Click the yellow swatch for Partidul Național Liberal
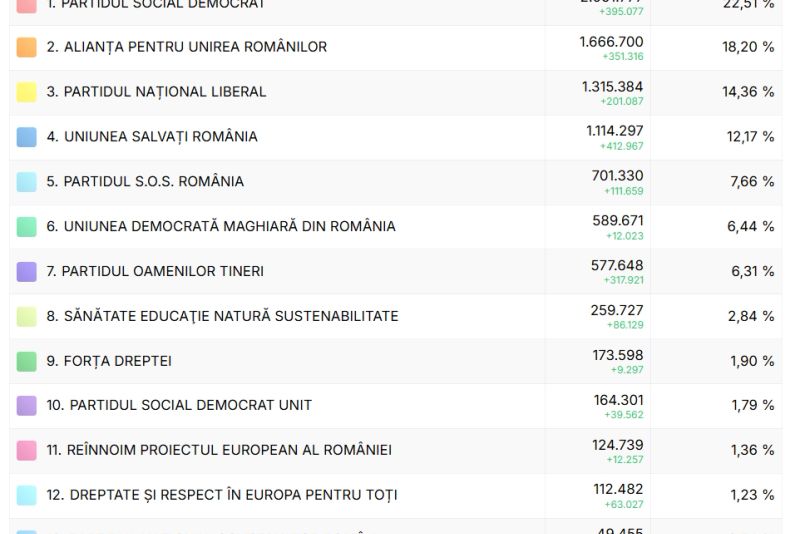This screenshot has width=800, height=534. pos(27,92)
